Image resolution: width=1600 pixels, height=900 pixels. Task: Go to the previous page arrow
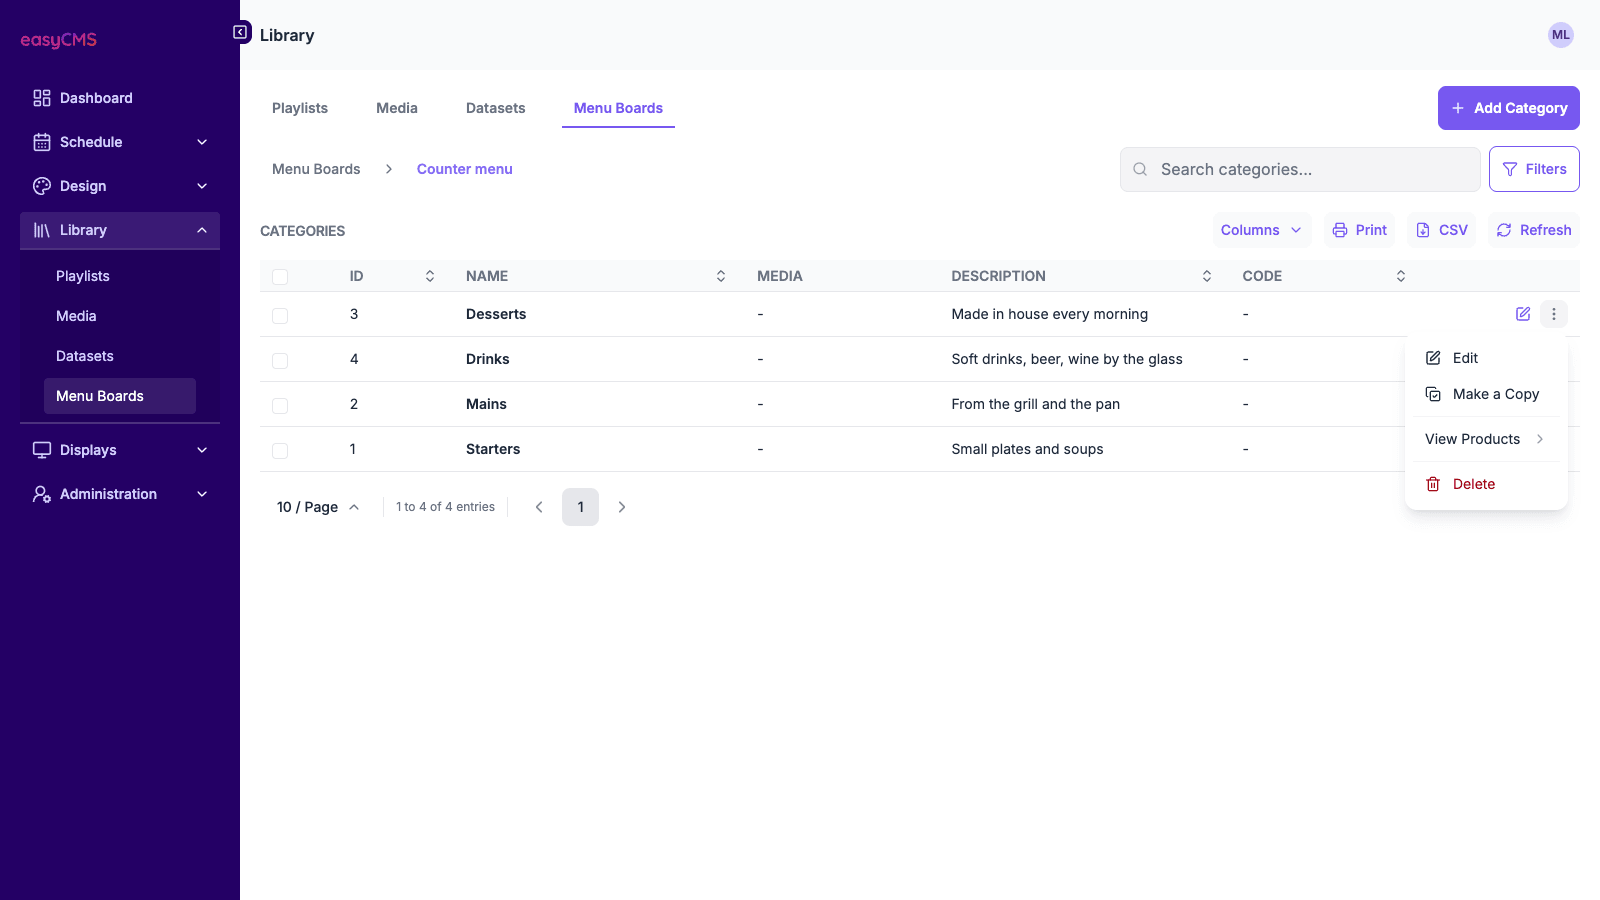[539, 507]
